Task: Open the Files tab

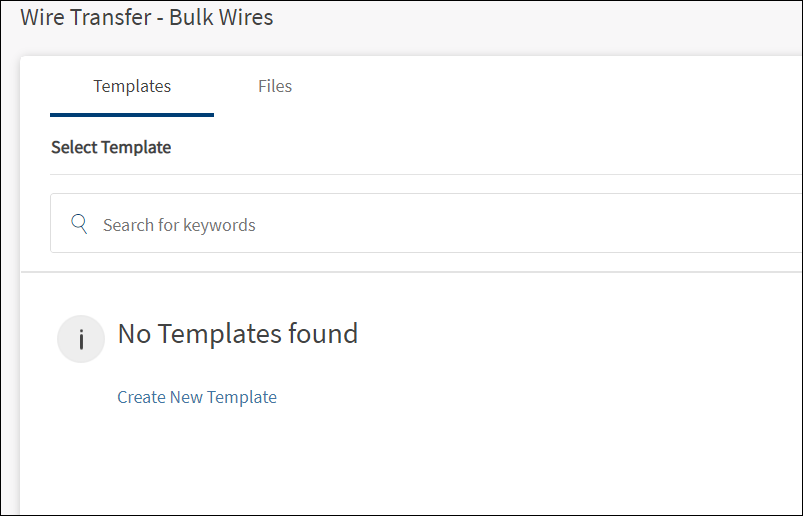Action: click(275, 86)
